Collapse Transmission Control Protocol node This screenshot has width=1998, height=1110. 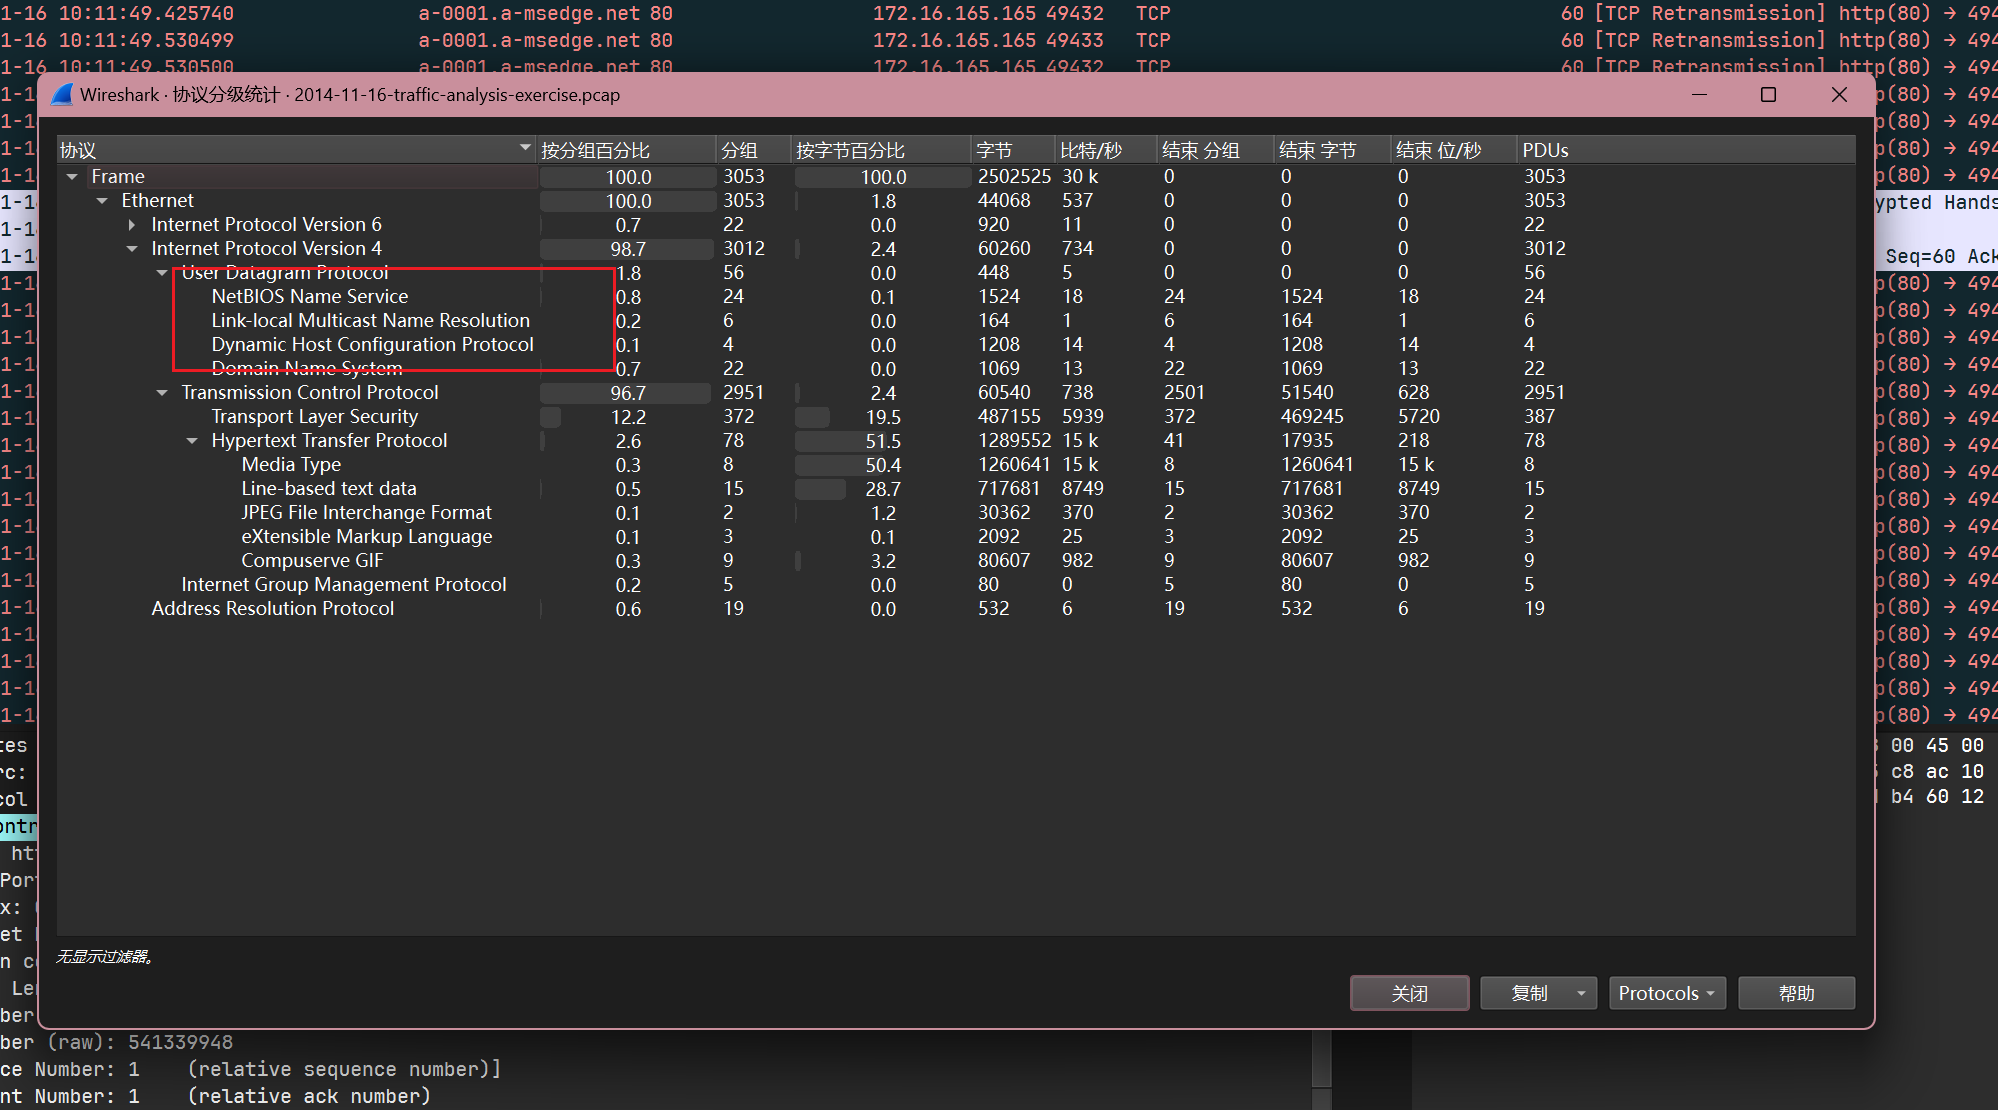[162, 393]
